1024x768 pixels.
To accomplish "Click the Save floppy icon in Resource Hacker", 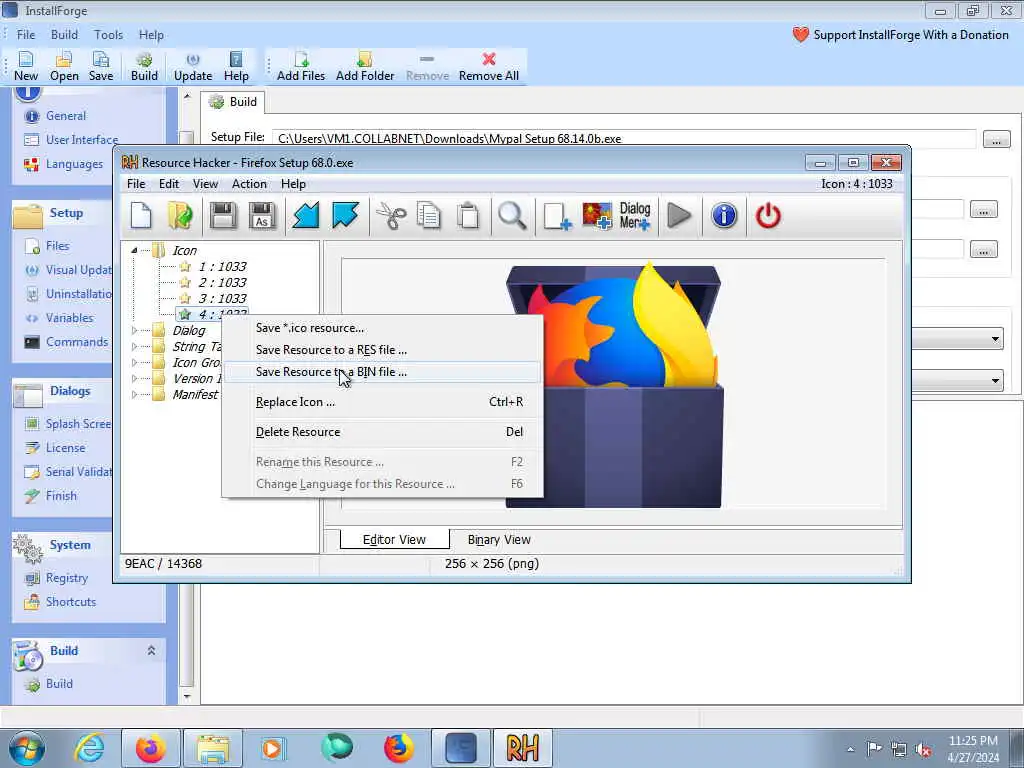I will [223, 216].
